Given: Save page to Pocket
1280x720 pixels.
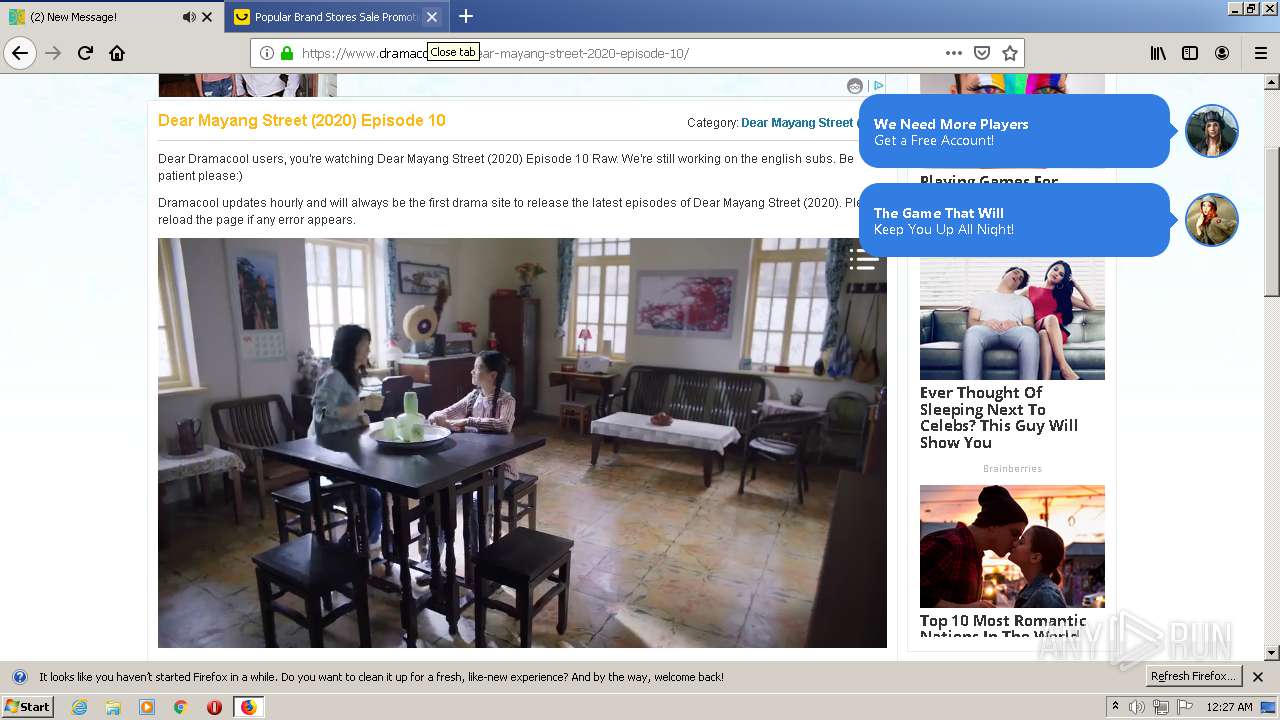Looking at the screenshot, I should [982, 53].
